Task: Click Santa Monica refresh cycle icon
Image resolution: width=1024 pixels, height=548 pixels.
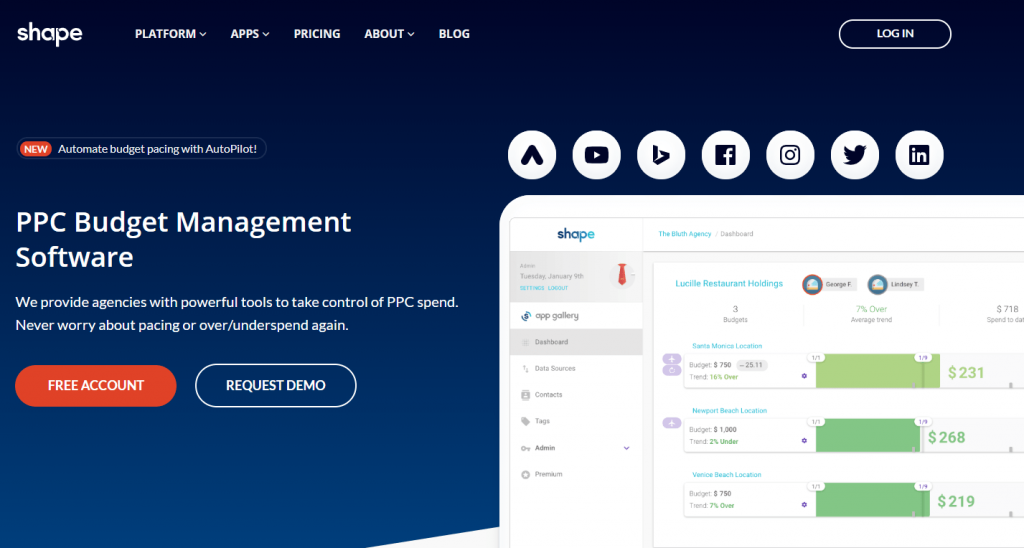Action: (672, 370)
